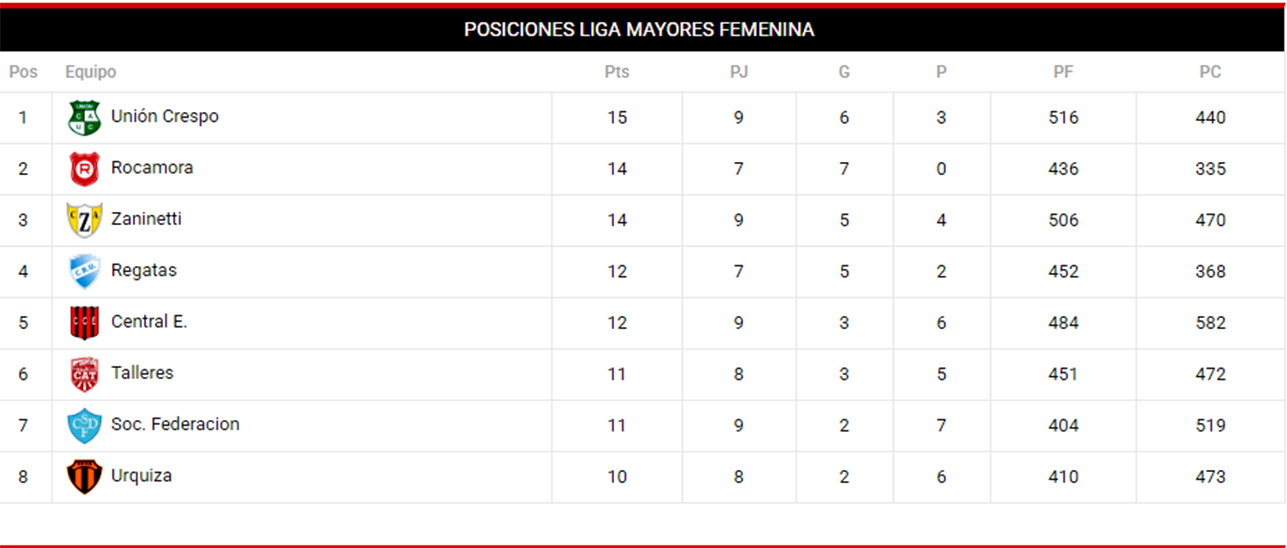Image resolution: width=1287 pixels, height=548 pixels.
Task: Select the Talleres team name
Action: pos(142,373)
